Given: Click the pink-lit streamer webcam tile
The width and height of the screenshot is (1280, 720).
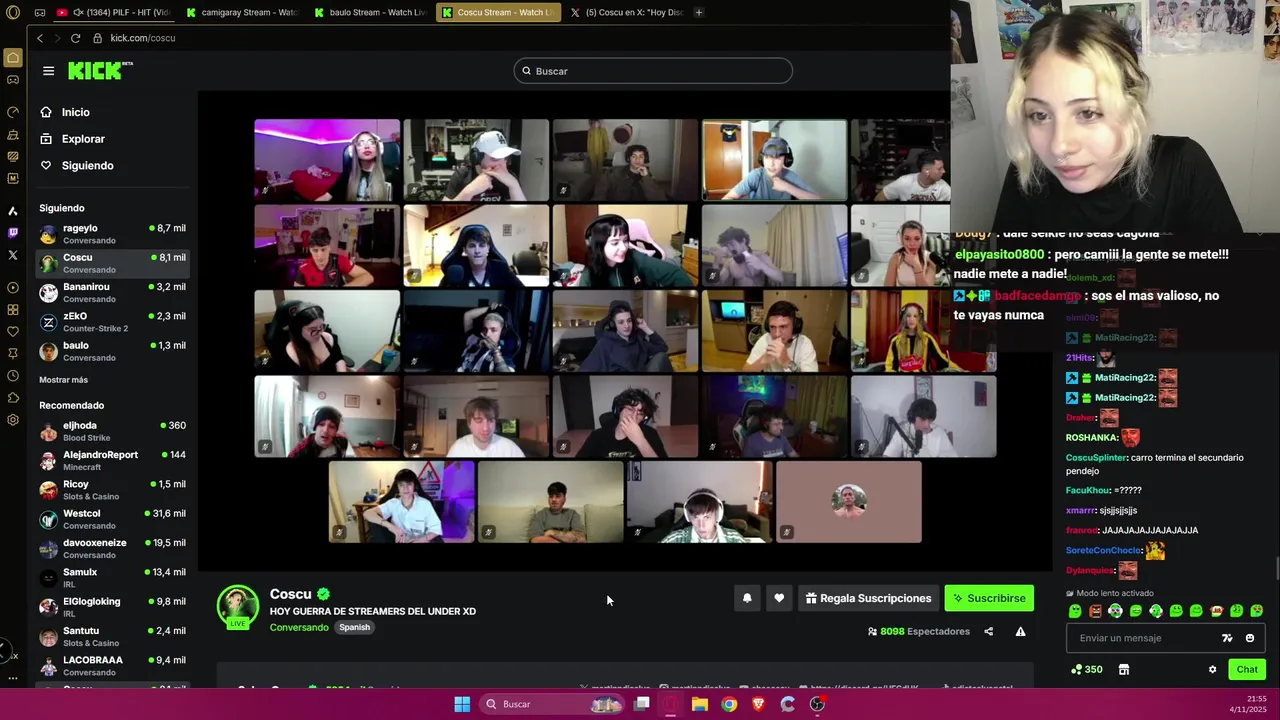Looking at the screenshot, I should click(x=327, y=160).
